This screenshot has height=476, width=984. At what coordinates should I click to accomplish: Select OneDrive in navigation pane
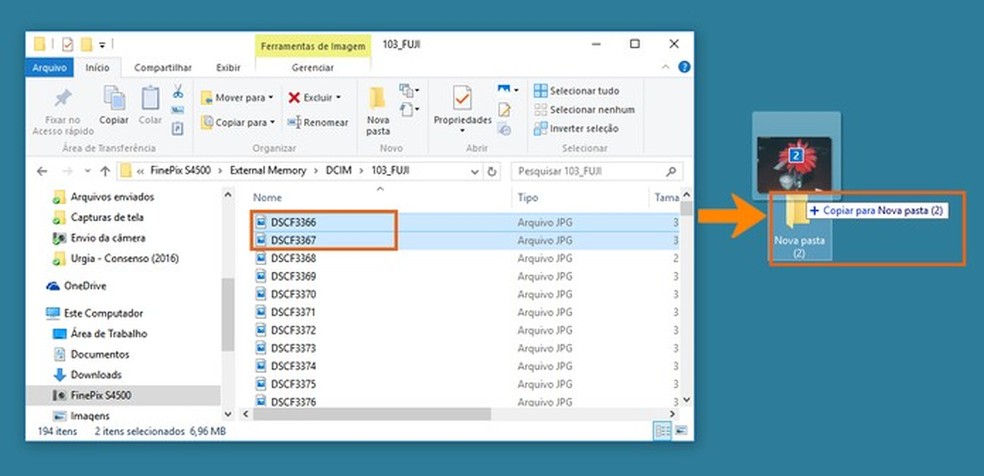tap(85, 286)
